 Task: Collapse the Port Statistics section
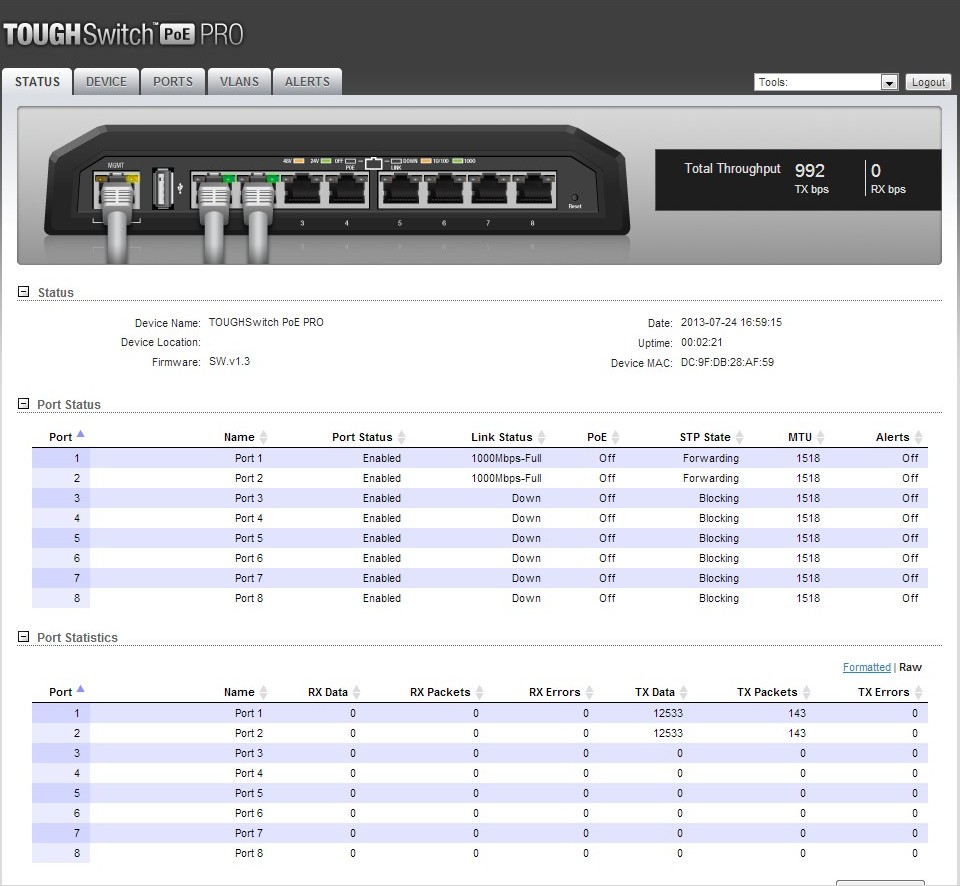tap(23, 637)
